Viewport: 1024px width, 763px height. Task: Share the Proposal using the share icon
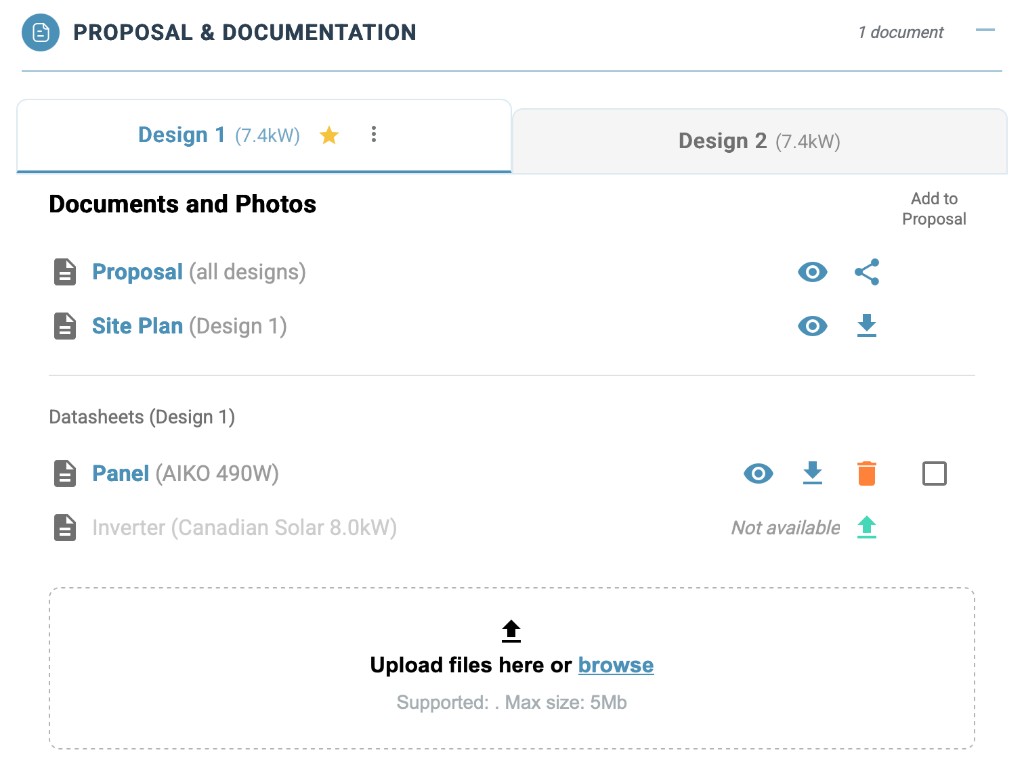click(867, 272)
